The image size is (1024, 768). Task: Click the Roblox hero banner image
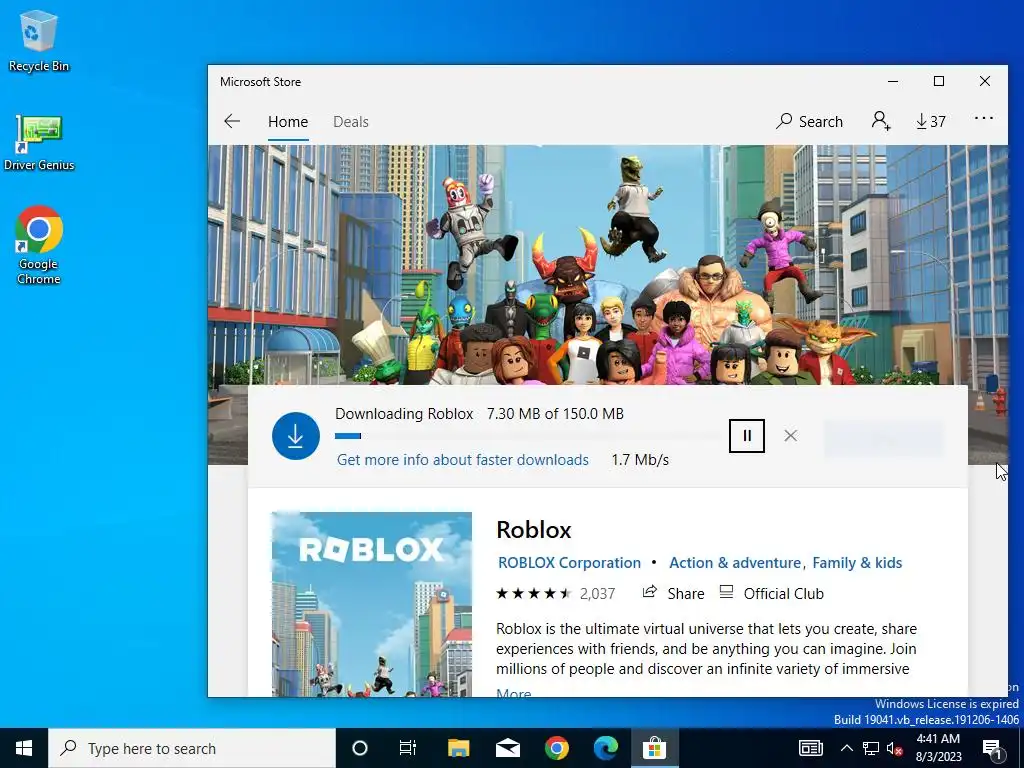[607, 264]
